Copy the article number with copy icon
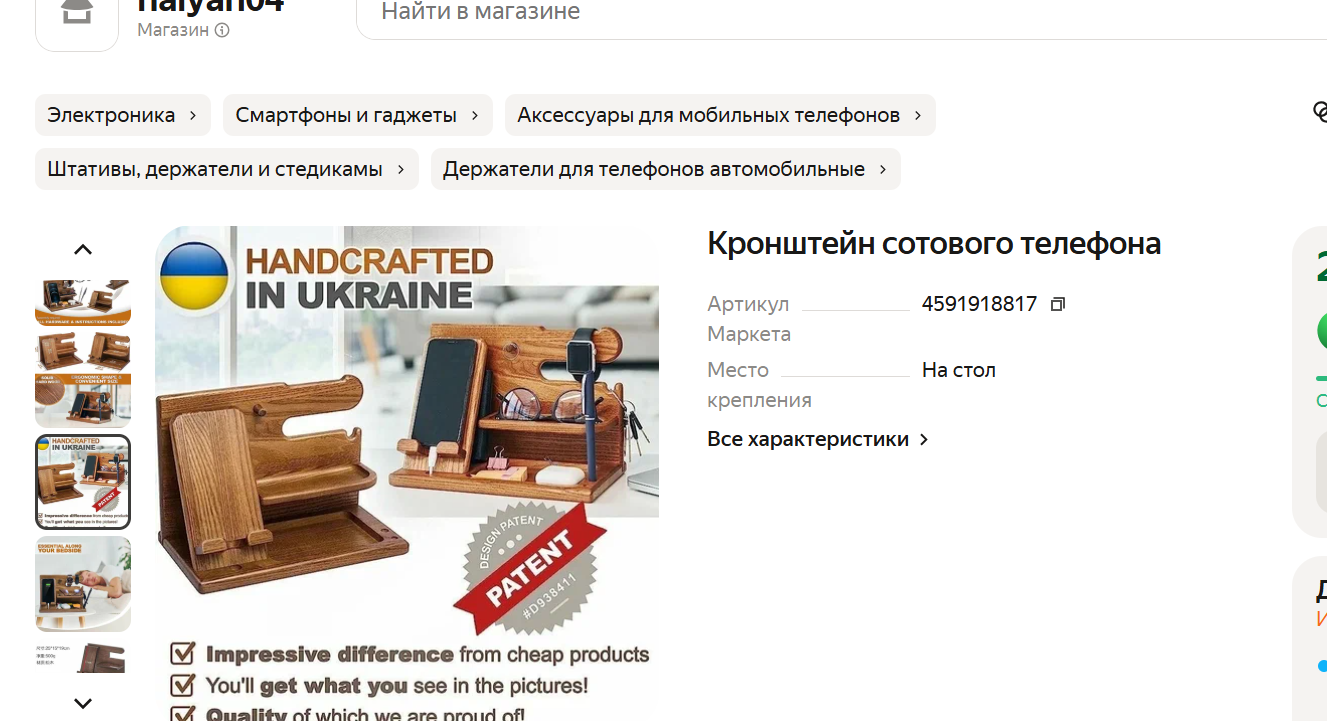The height and width of the screenshot is (721, 1327). pyautogui.click(x=1058, y=304)
